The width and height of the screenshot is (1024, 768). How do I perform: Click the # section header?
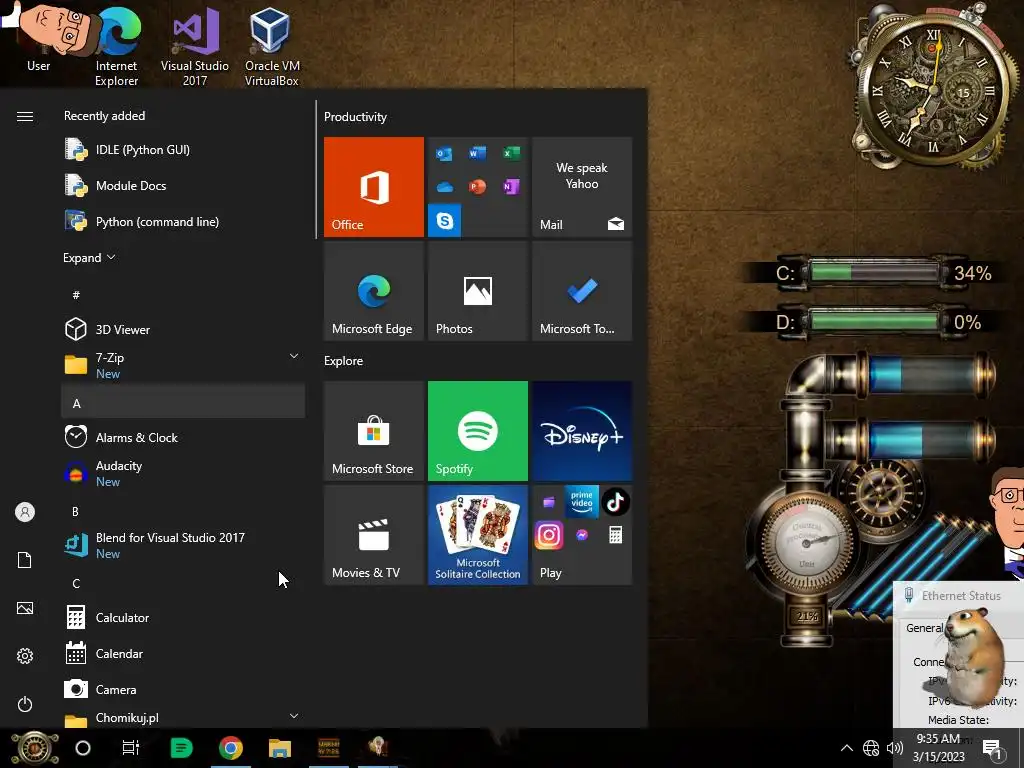click(x=76, y=295)
